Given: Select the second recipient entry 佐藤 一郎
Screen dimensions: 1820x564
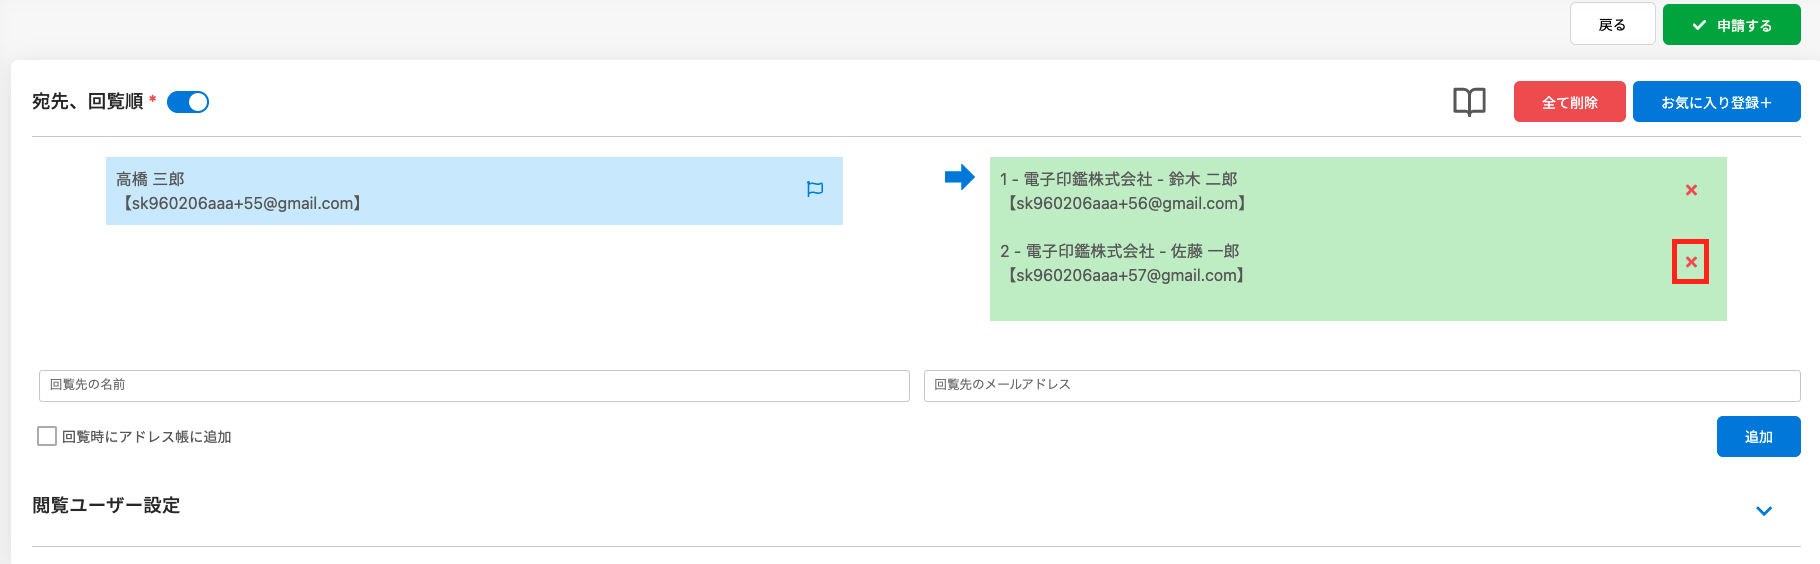Looking at the screenshot, I should point(1300,263).
